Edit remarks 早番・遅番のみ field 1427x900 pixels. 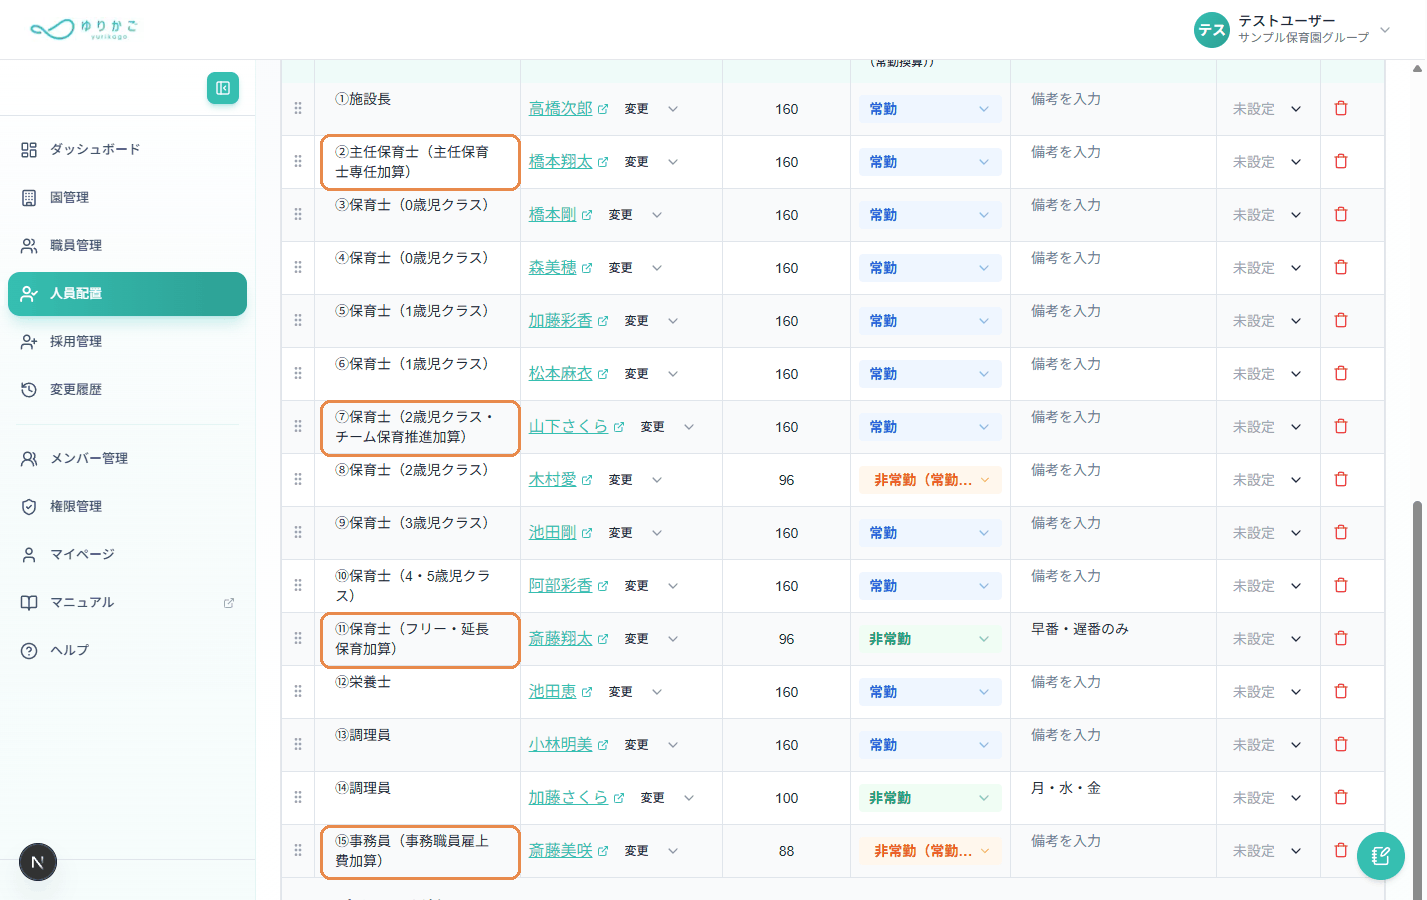(1113, 638)
